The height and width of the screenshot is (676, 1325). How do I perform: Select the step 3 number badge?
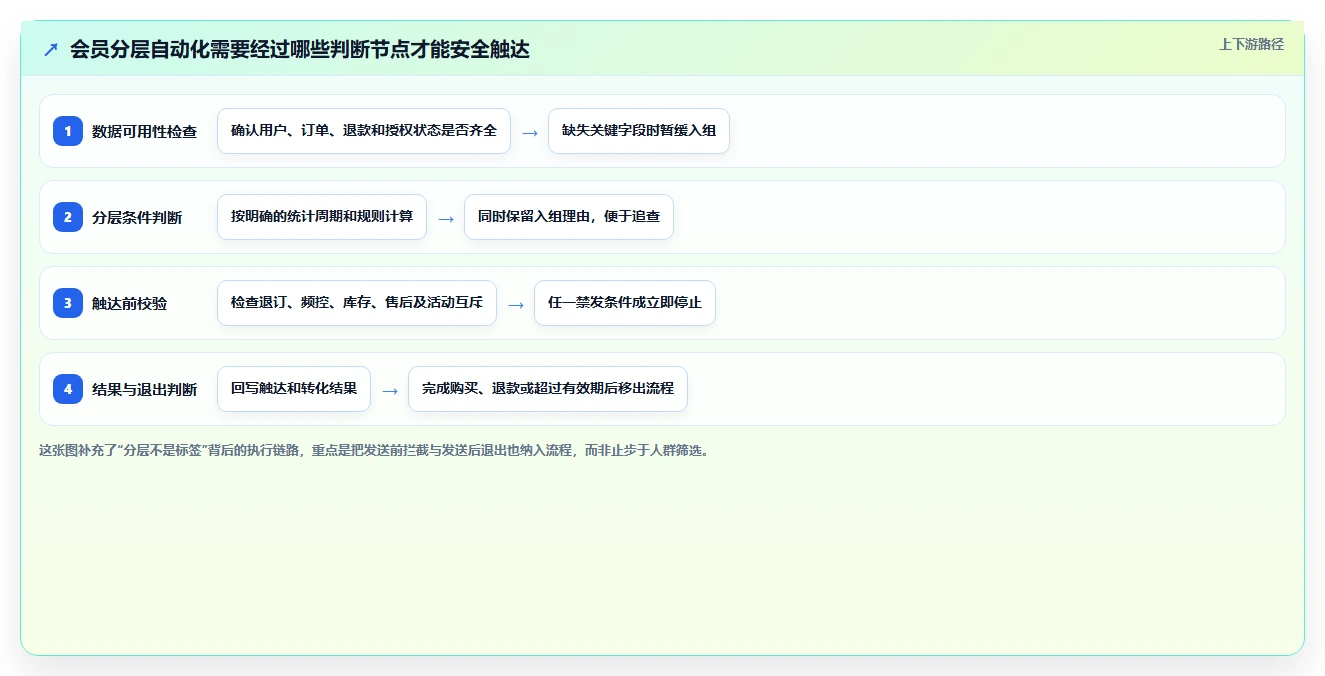click(68, 303)
